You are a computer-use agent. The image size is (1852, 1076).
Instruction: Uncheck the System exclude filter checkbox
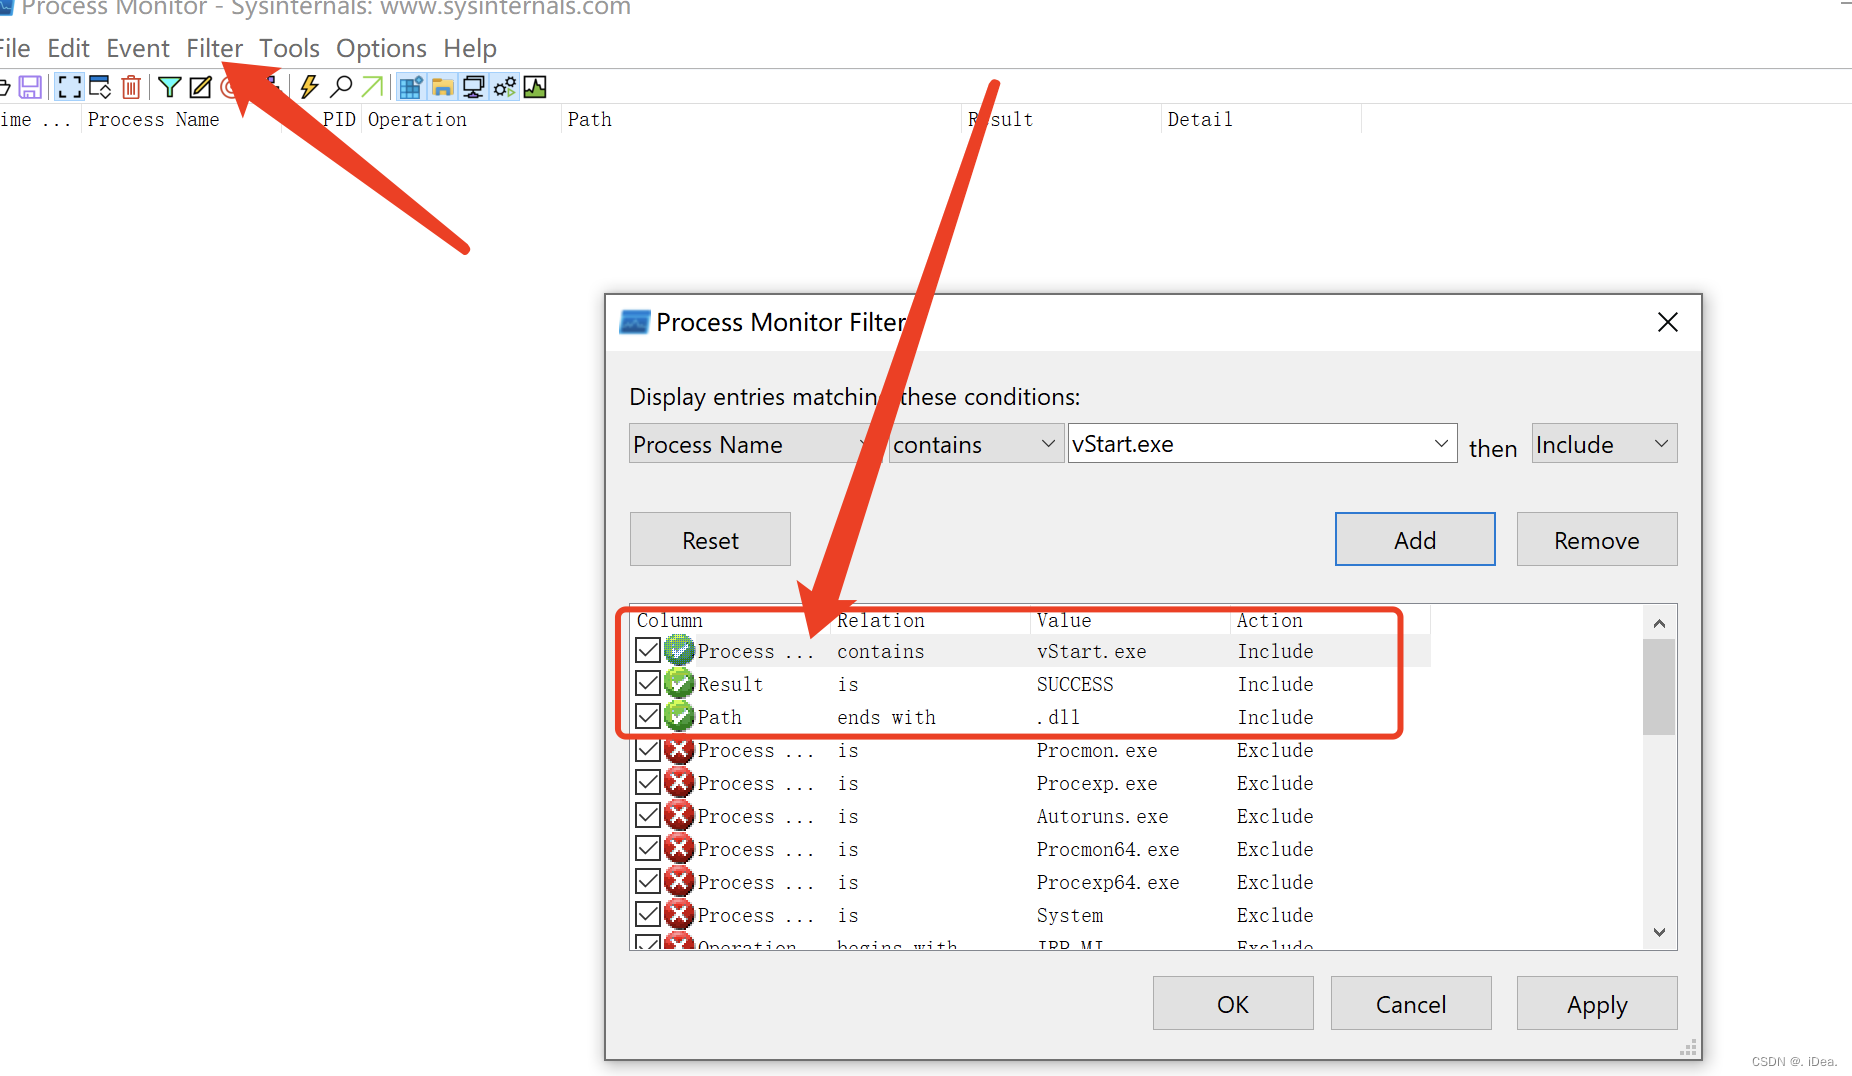click(648, 914)
